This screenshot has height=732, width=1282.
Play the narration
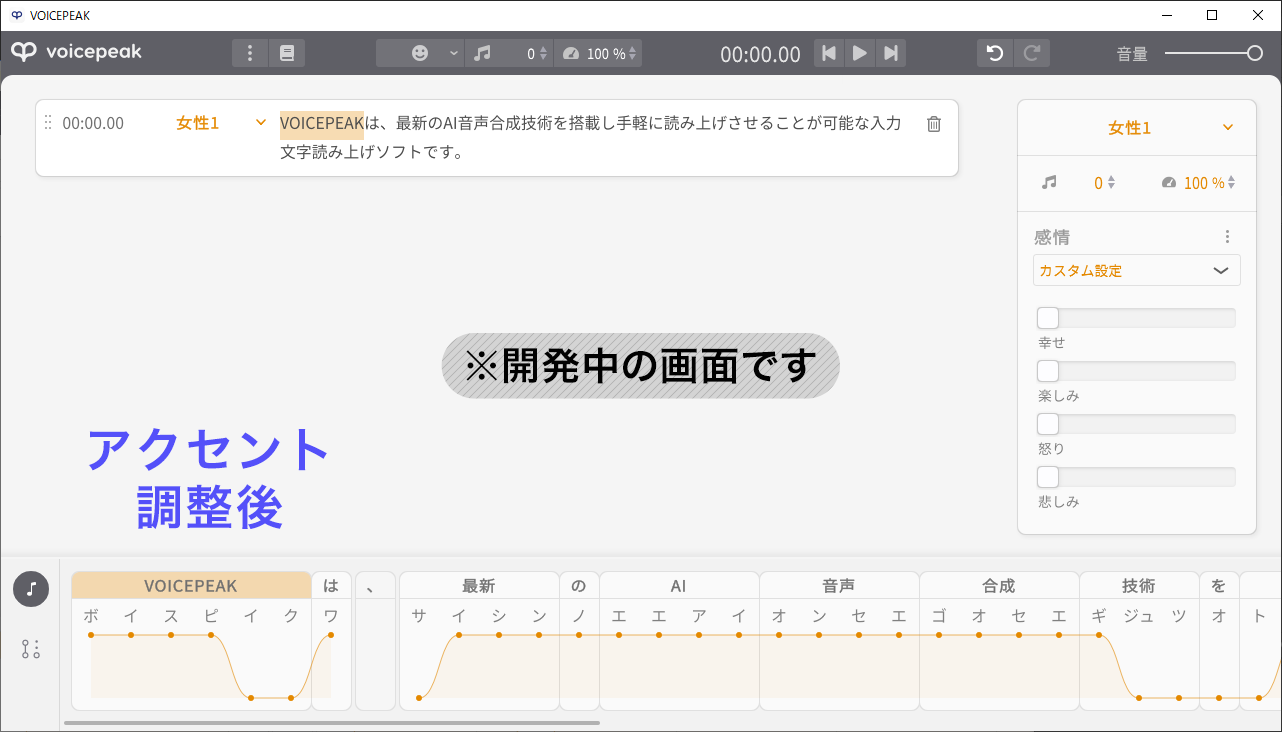(x=860, y=53)
